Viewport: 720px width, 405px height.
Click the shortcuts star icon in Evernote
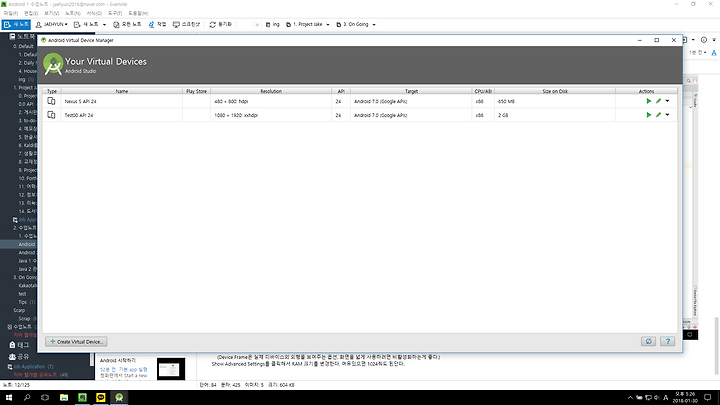click(x=257, y=24)
